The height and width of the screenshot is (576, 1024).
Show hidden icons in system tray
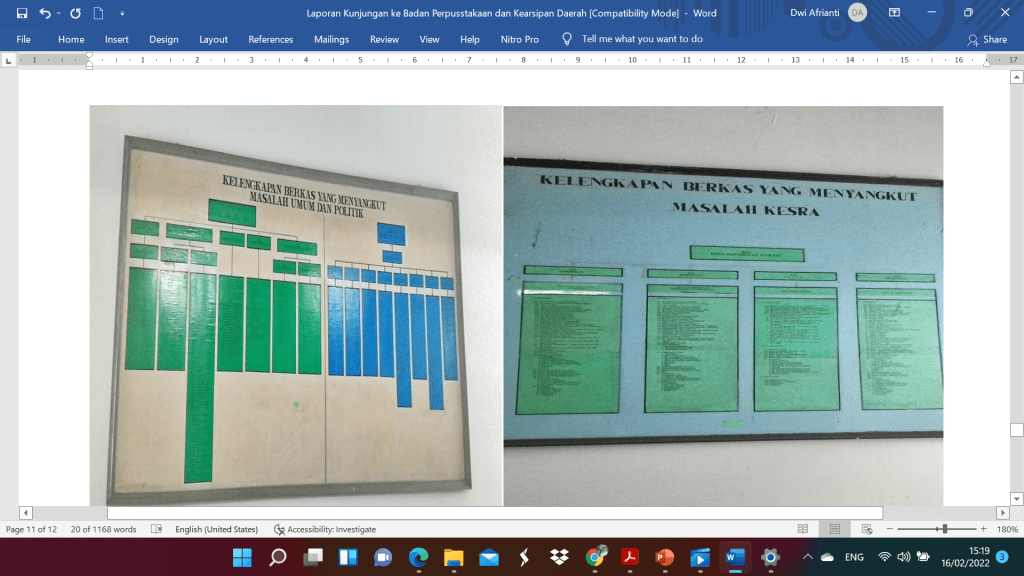click(x=807, y=557)
